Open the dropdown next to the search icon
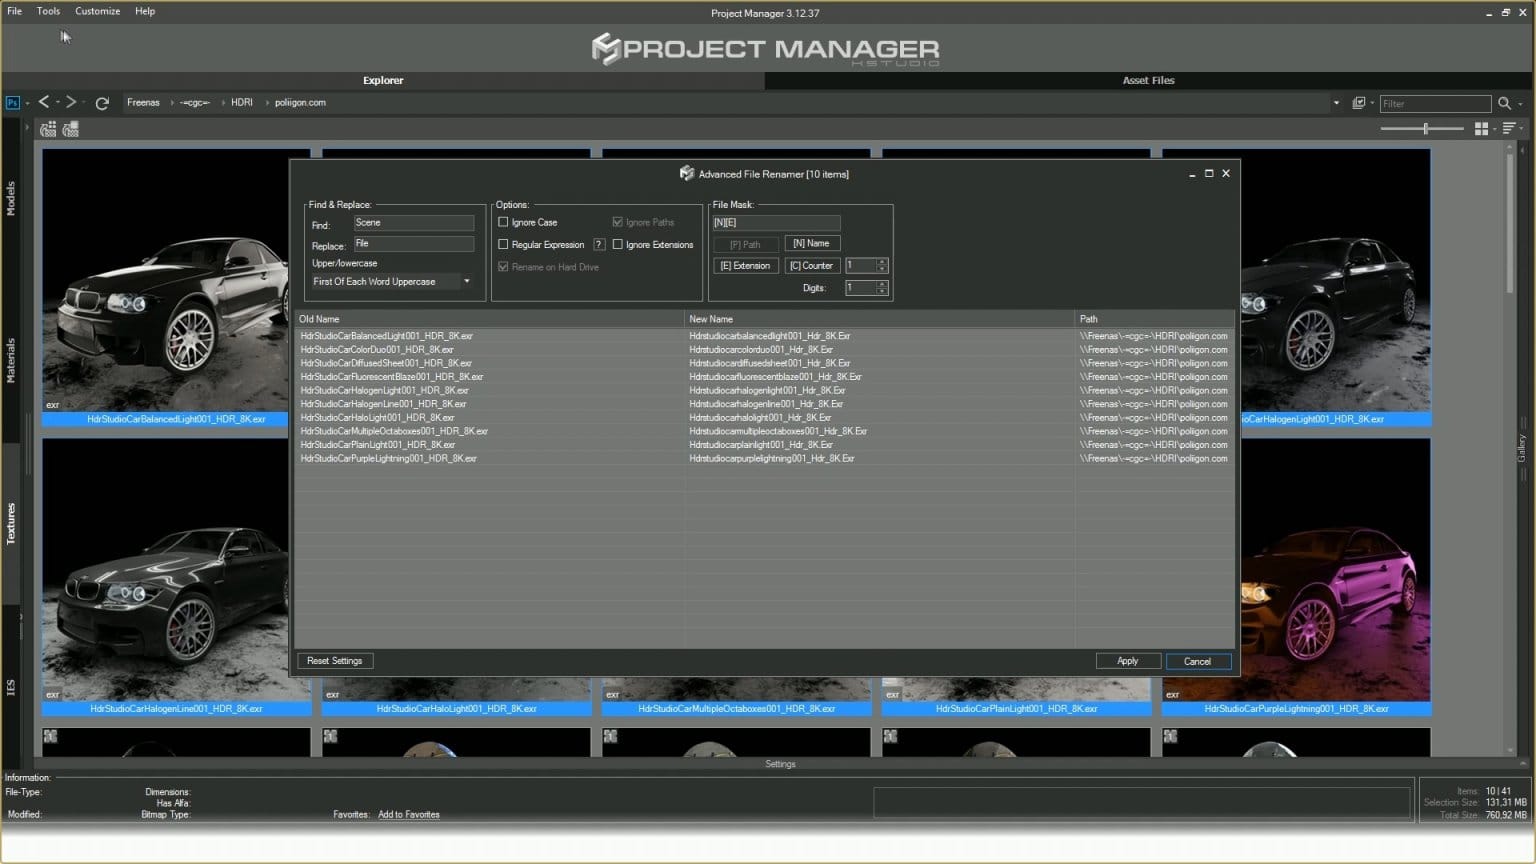 click(1521, 103)
